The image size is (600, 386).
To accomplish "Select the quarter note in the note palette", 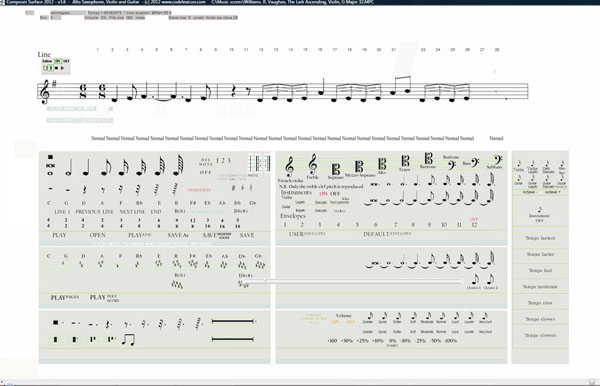I will (x=86, y=167).
